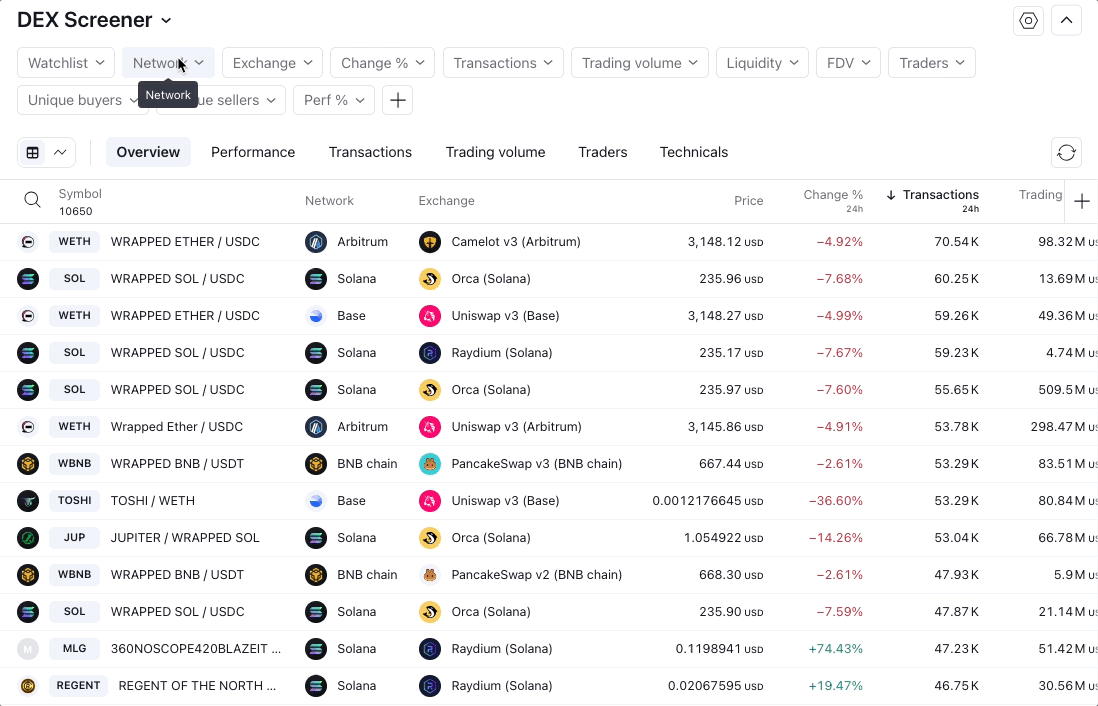Add a column using plus icon in header

click(x=1081, y=202)
